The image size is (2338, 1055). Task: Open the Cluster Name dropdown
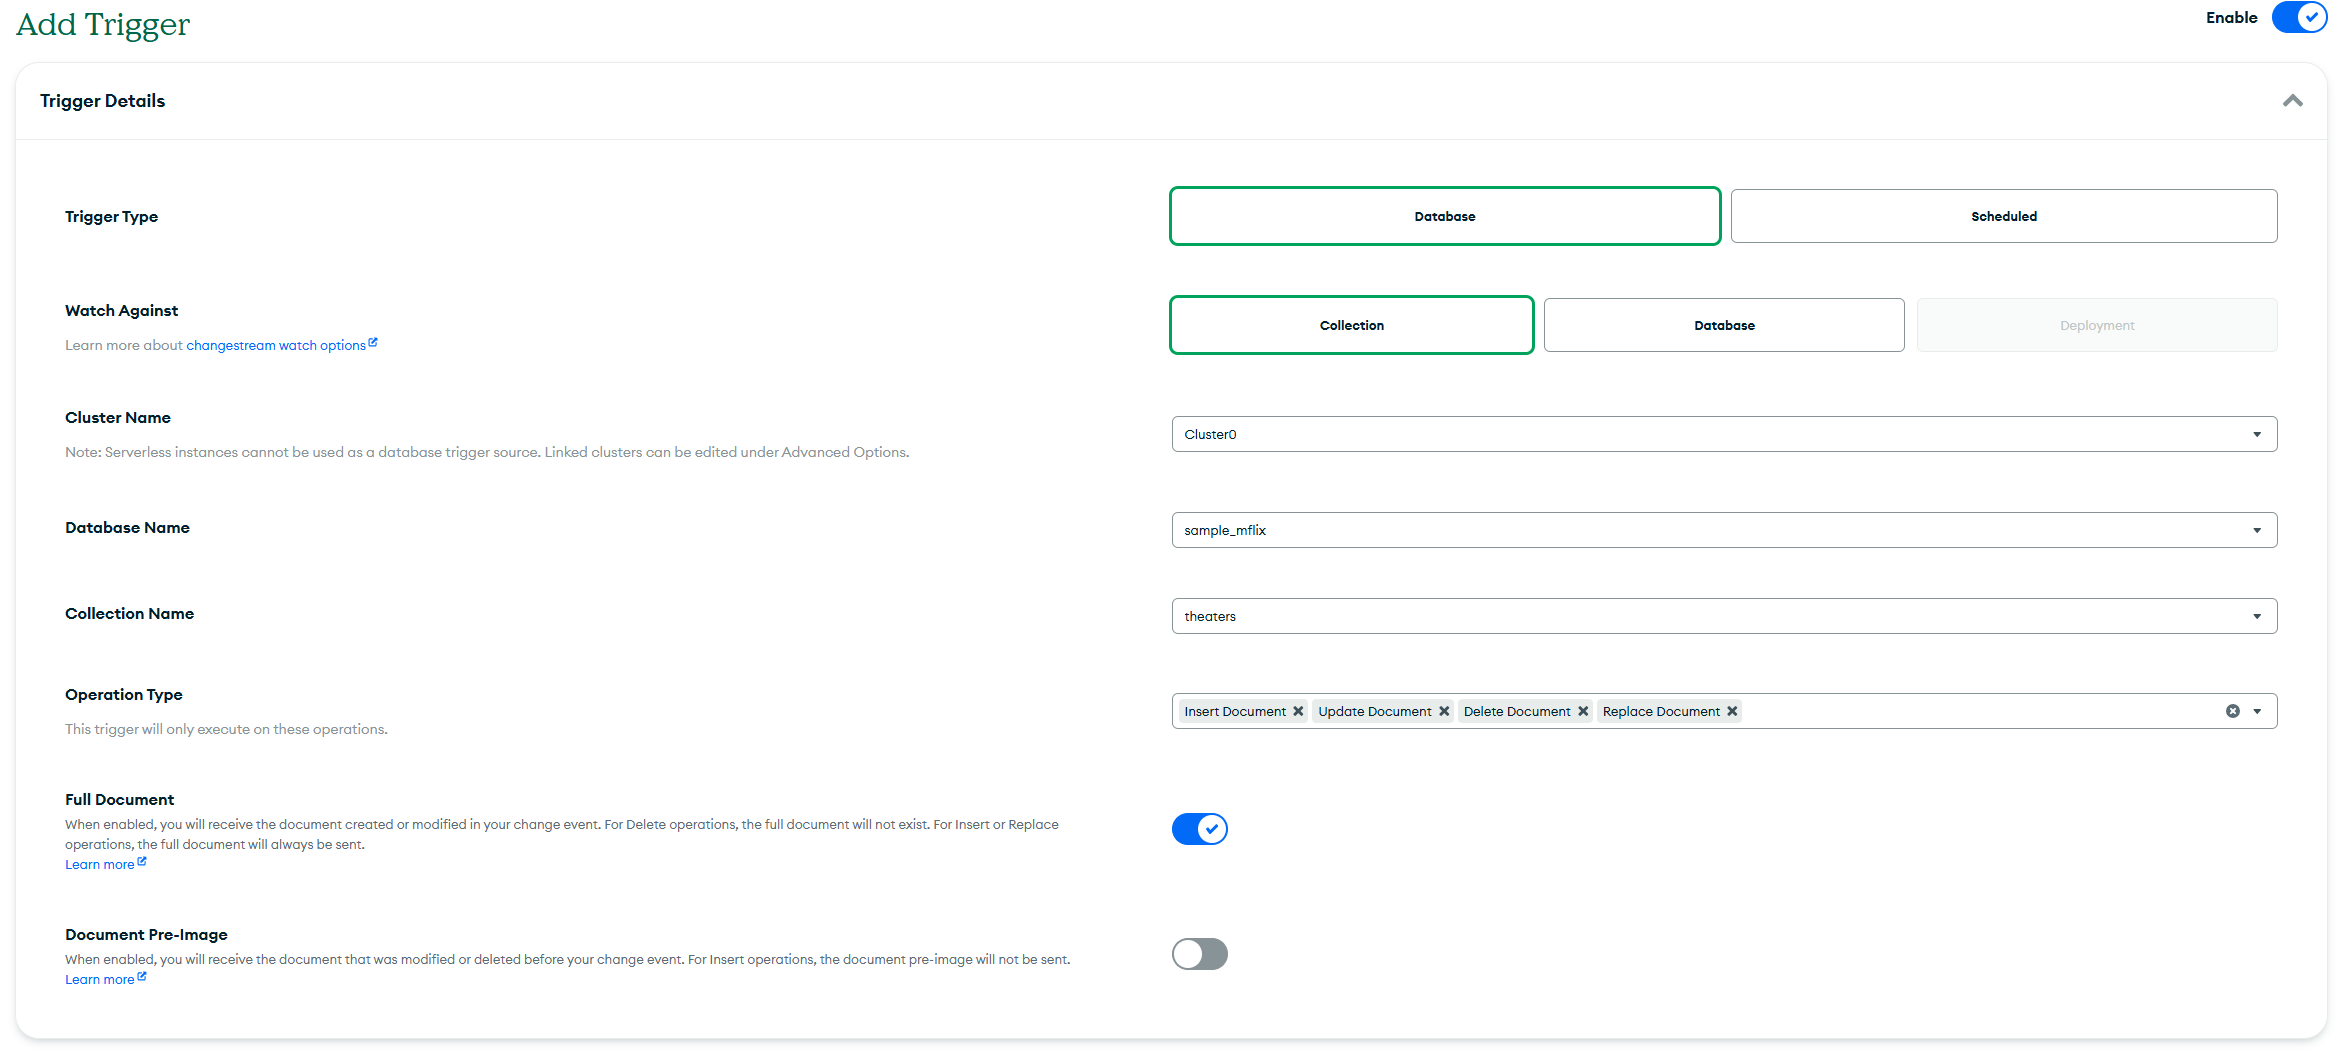(x=1724, y=434)
